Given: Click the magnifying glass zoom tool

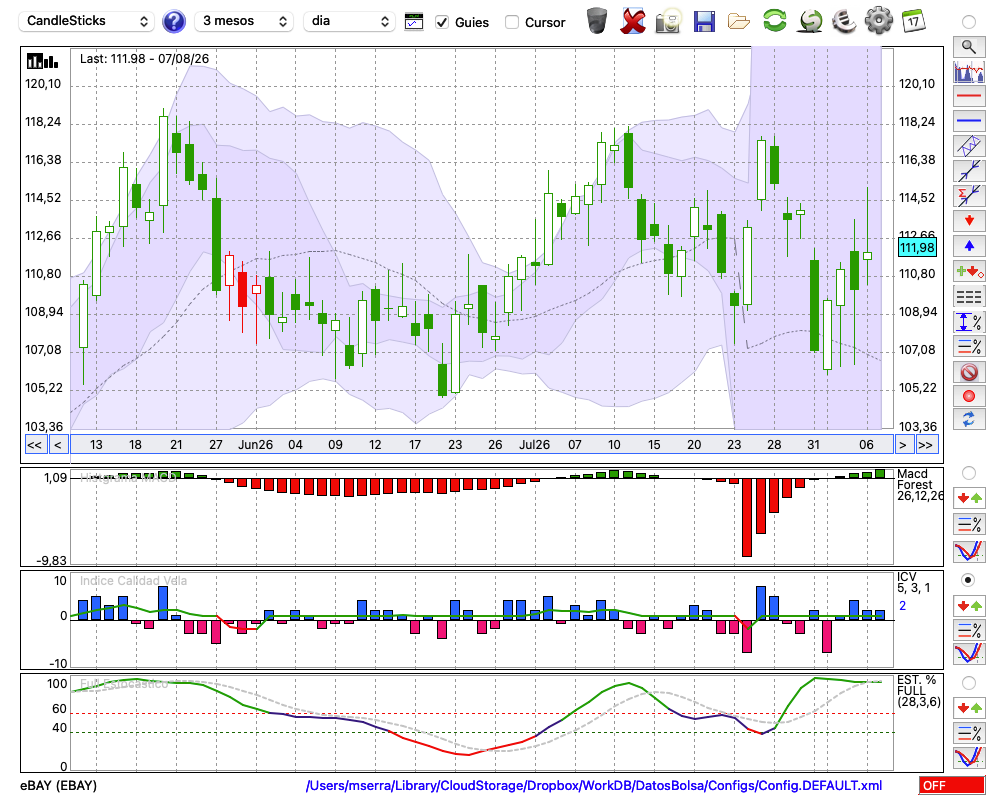Looking at the screenshot, I should click(969, 46).
